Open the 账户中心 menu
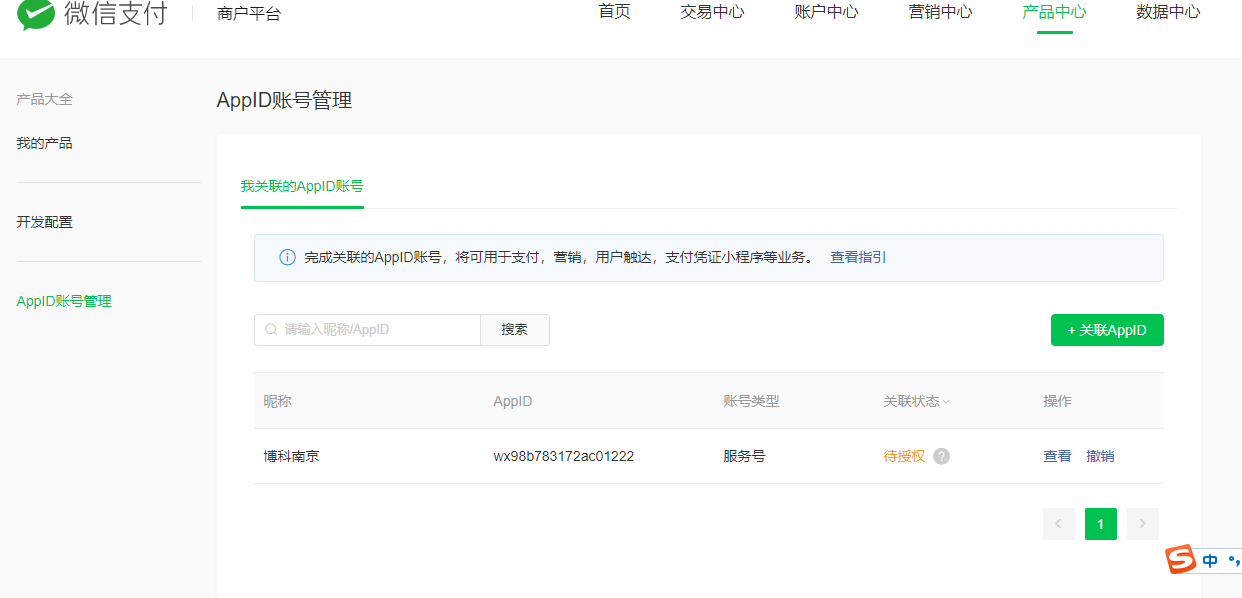Screen dimensions: 1242x598 826,12
